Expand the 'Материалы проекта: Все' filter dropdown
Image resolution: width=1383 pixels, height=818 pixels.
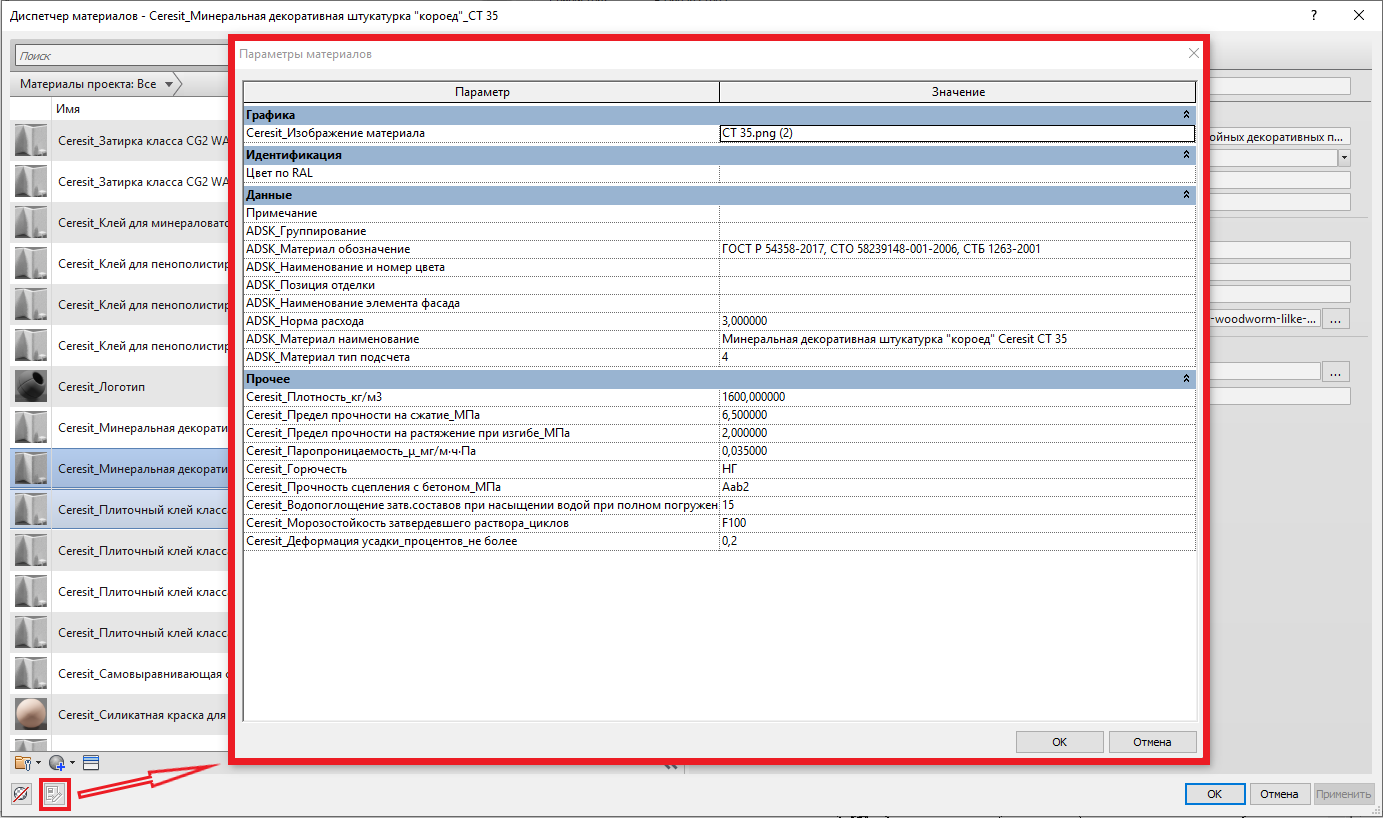point(169,84)
